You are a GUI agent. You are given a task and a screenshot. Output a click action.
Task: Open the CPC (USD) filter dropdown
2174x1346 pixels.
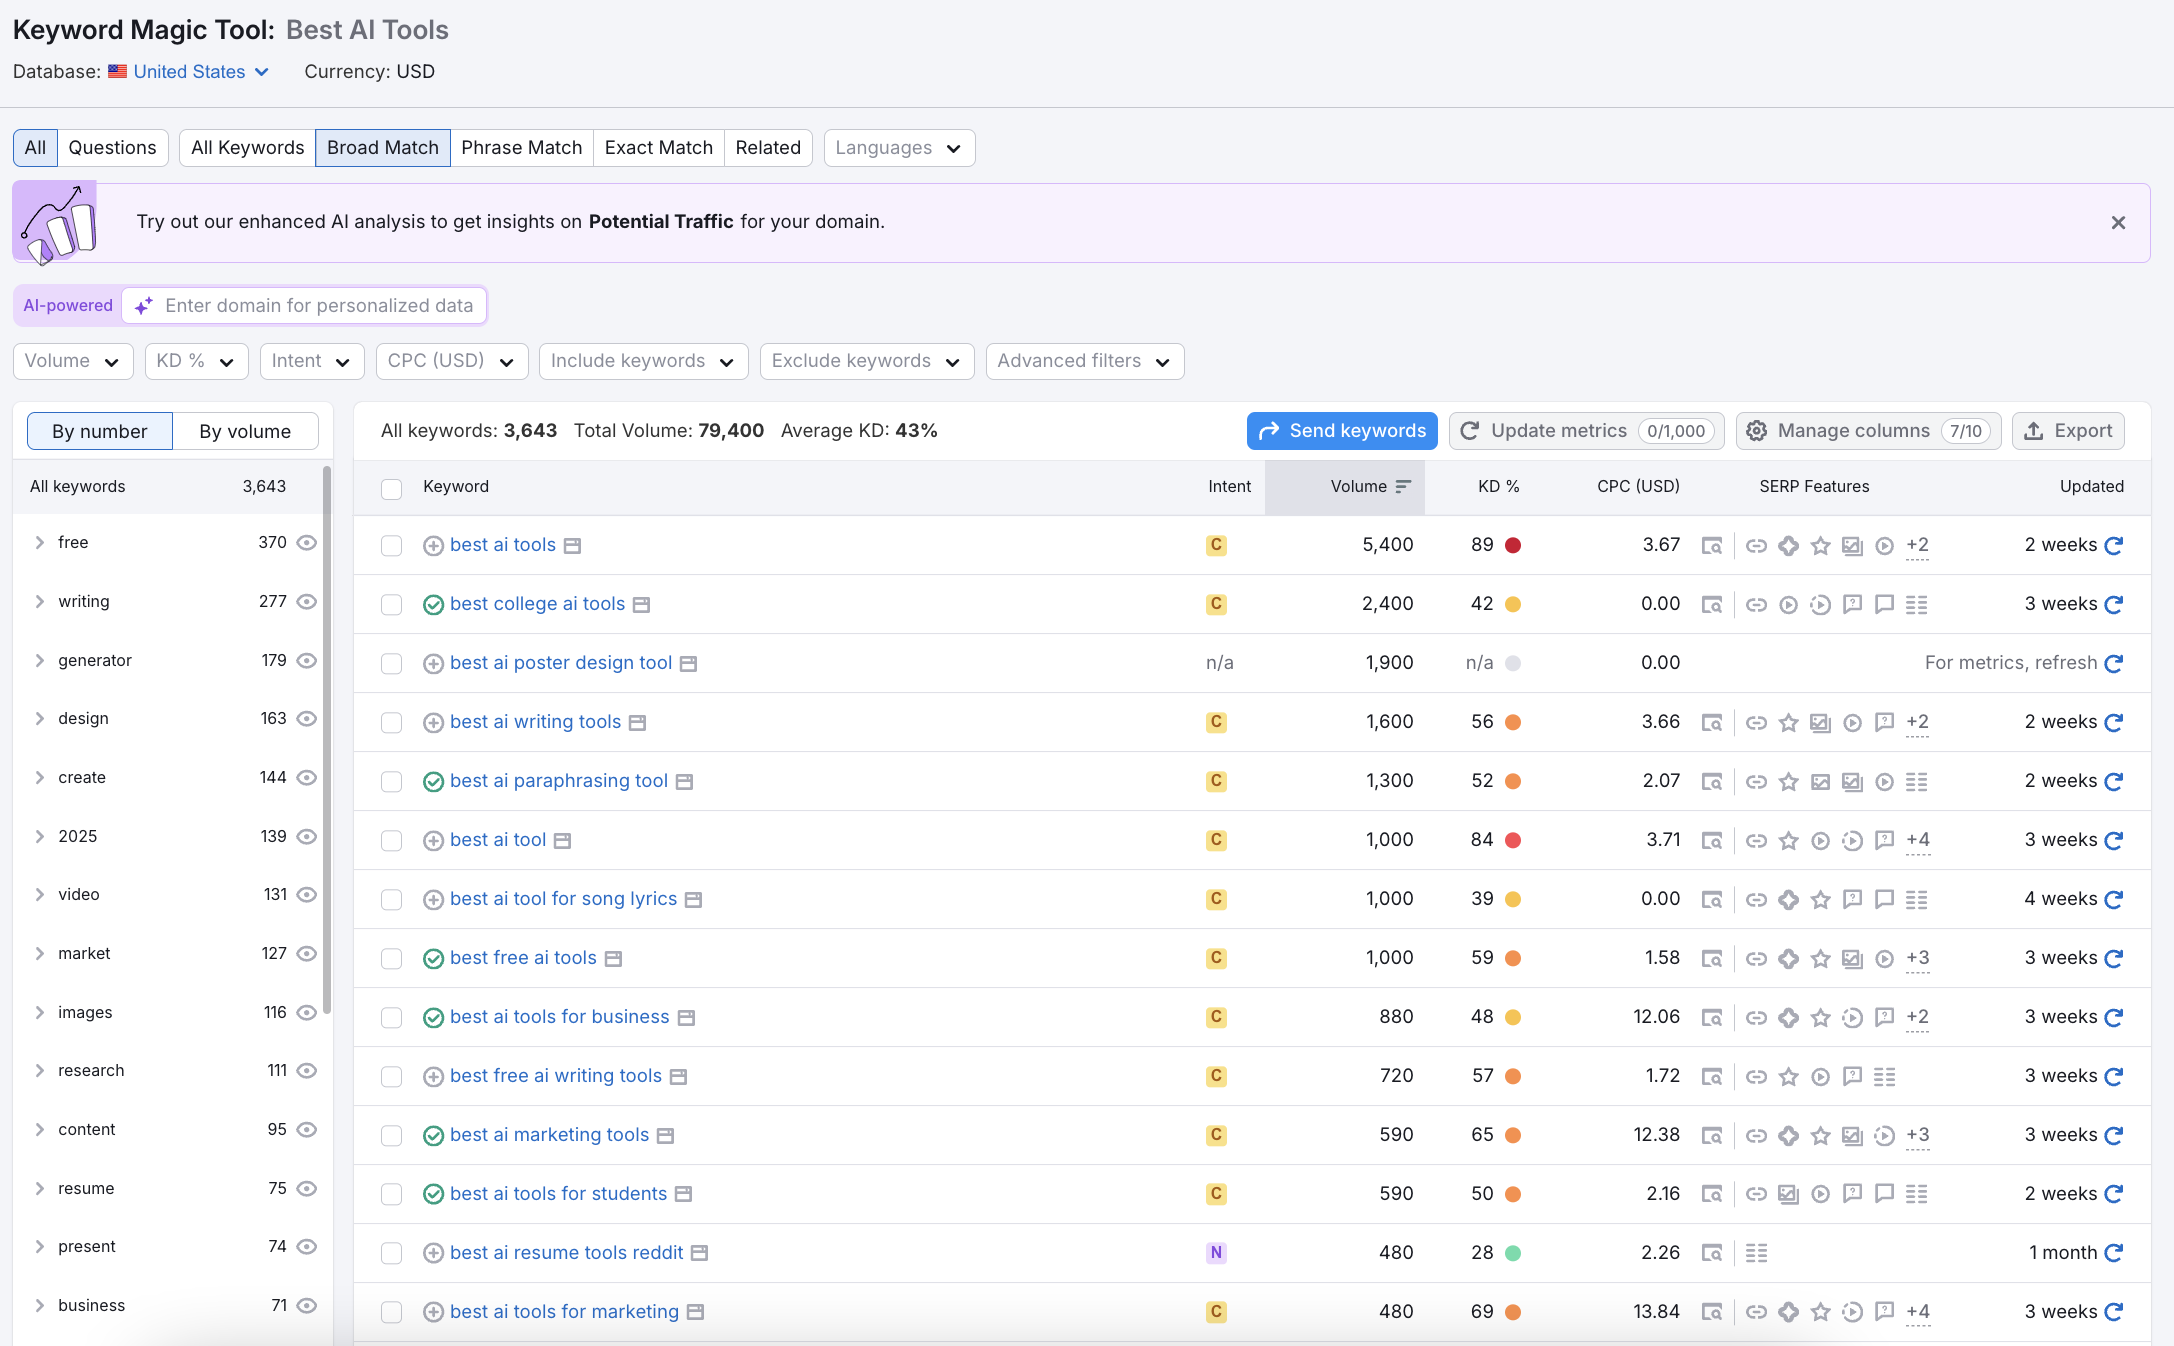(x=452, y=362)
